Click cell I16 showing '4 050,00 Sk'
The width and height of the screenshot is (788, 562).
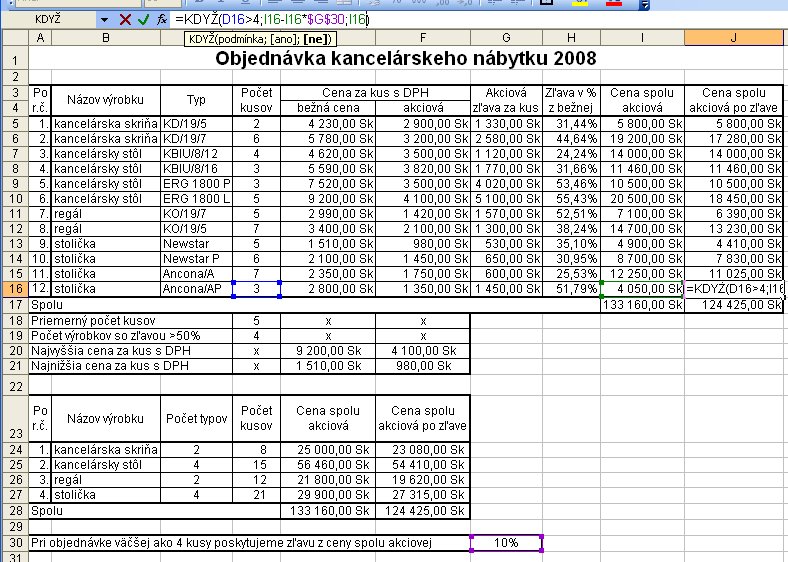(642, 289)
